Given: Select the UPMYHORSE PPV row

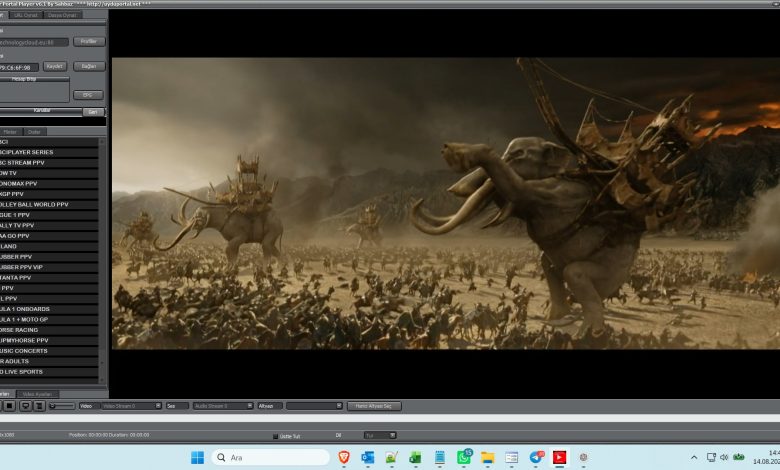Looking at the screenshot, I should click(49, 340).
